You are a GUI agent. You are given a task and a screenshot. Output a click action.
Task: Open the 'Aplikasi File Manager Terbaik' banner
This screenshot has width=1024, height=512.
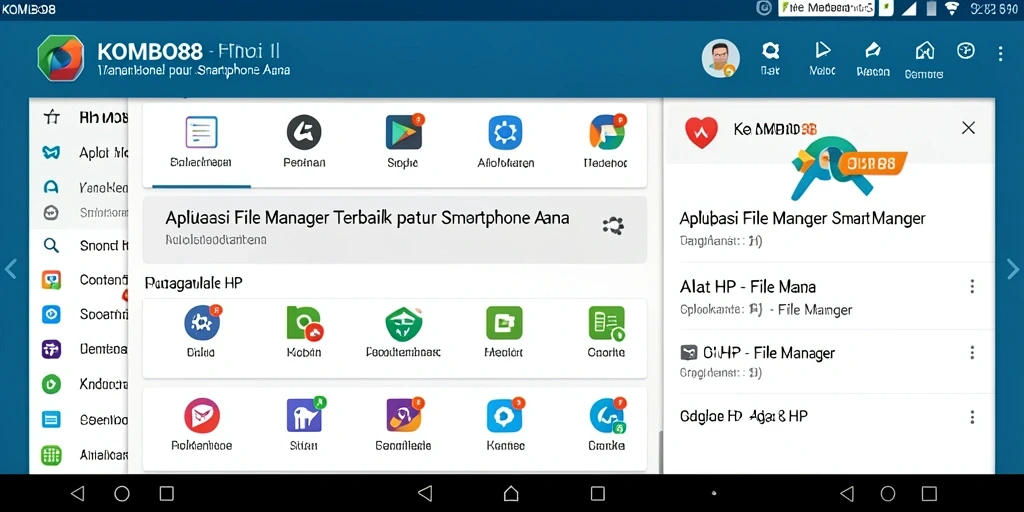click(394, 229)
